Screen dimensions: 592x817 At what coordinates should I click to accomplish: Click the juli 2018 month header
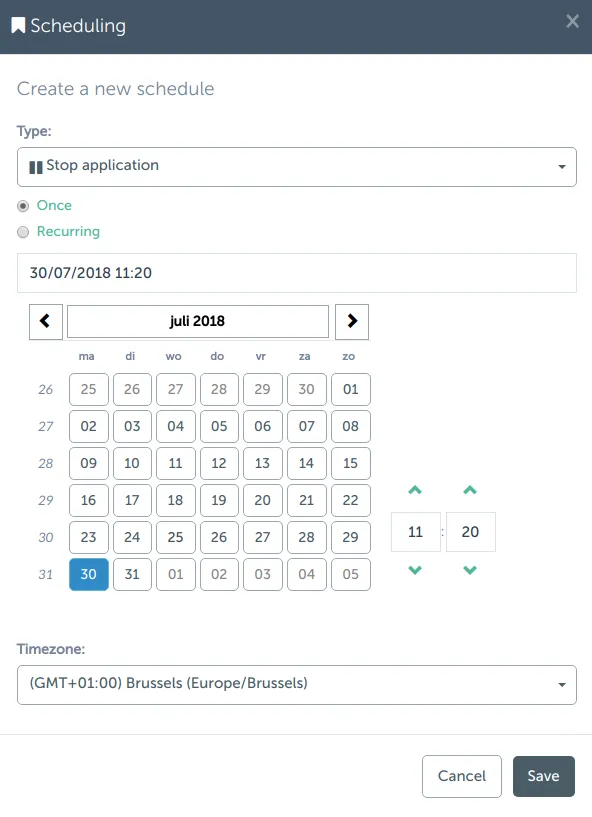pyautogui.click(x=197, y=321)
